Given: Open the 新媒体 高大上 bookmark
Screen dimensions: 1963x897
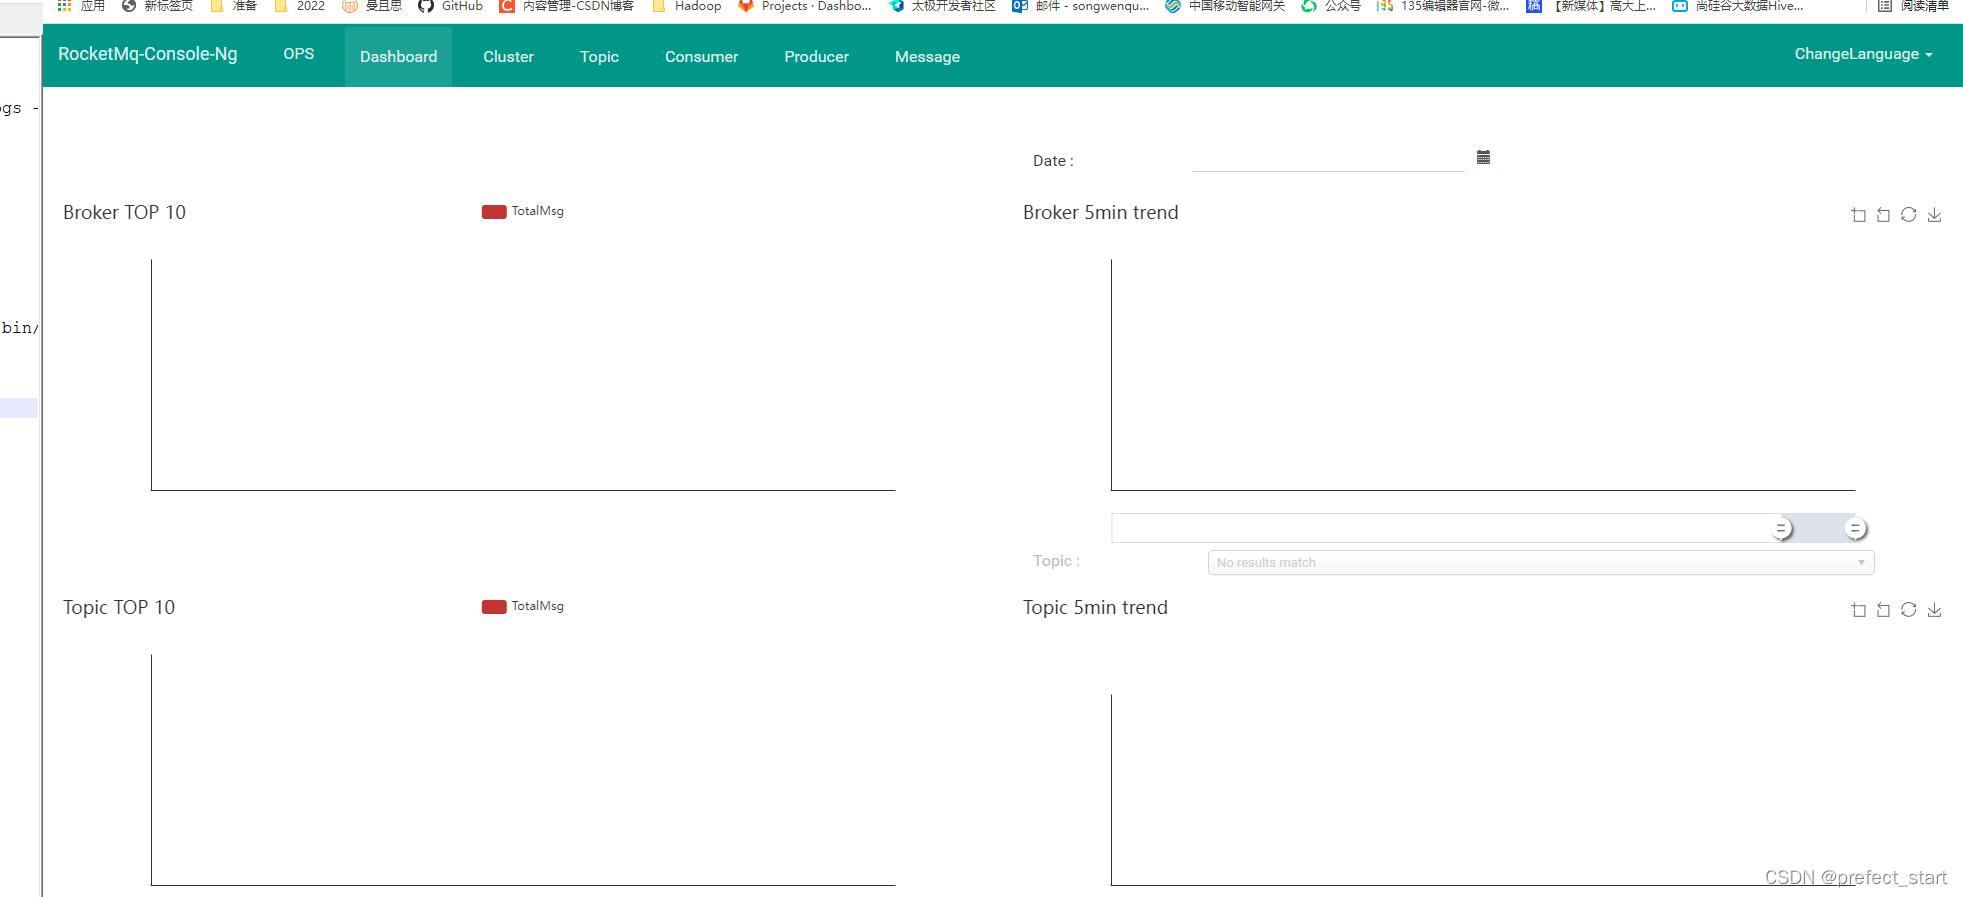Looking at the screenshot, I should pos(1591,6).
